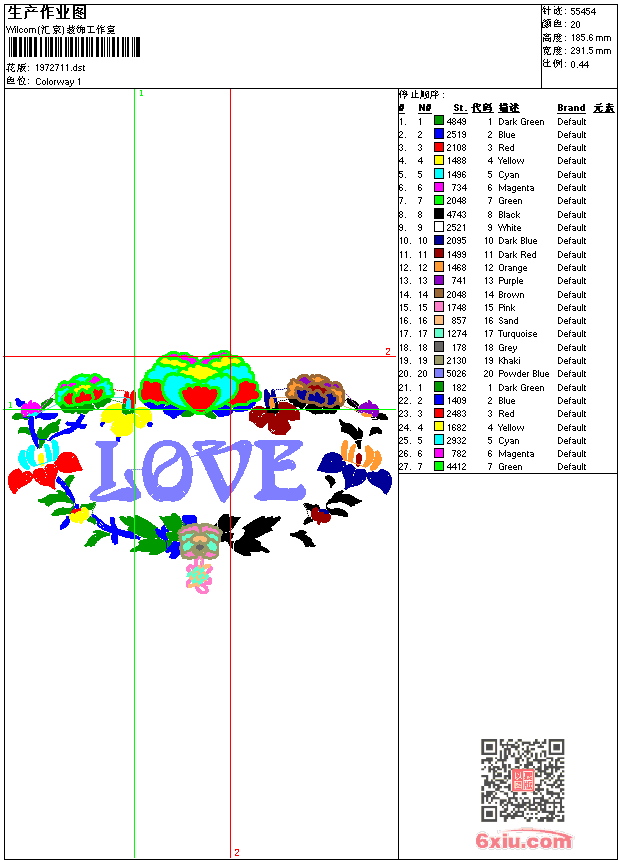The image size is (620, 860).
Task: Click the 'N#' column header
Action: coord(425,108)
